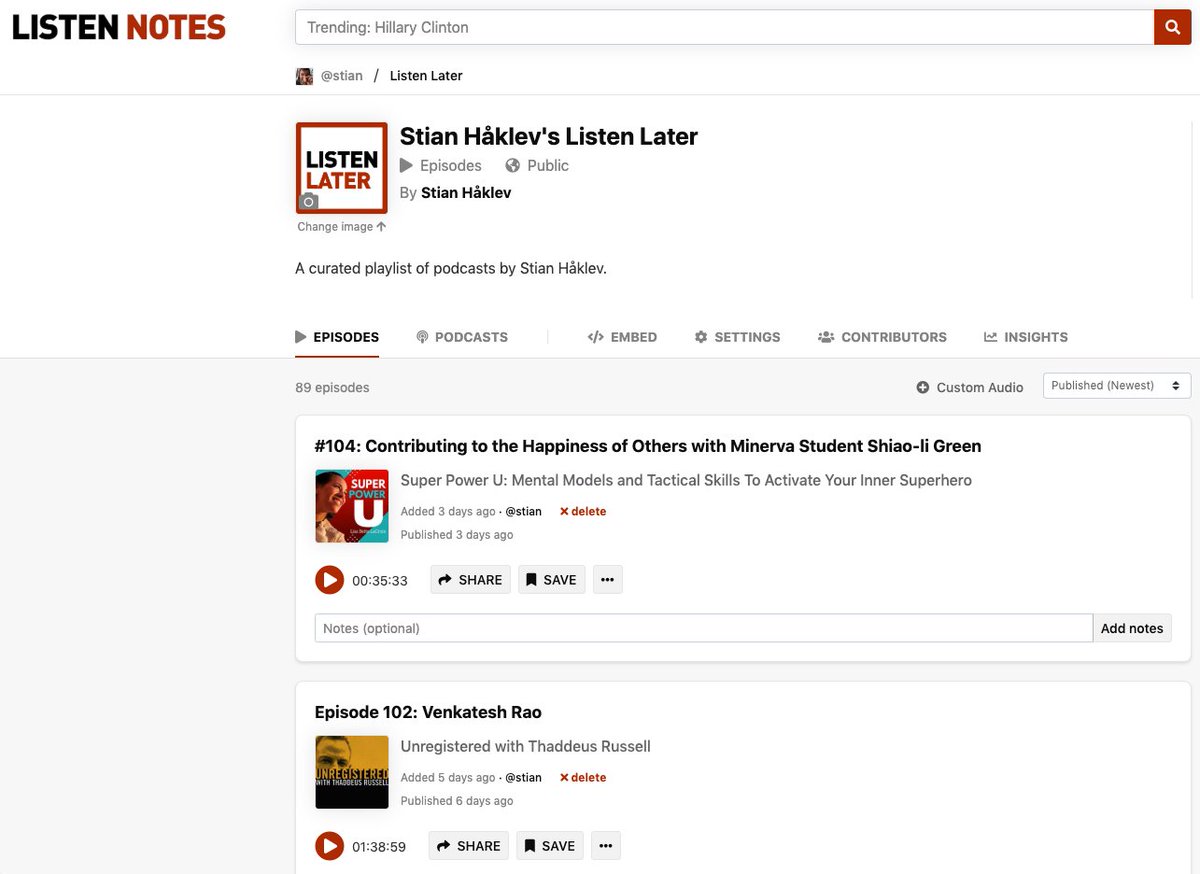Click the Episodes play icon under the title

(406, 165)
